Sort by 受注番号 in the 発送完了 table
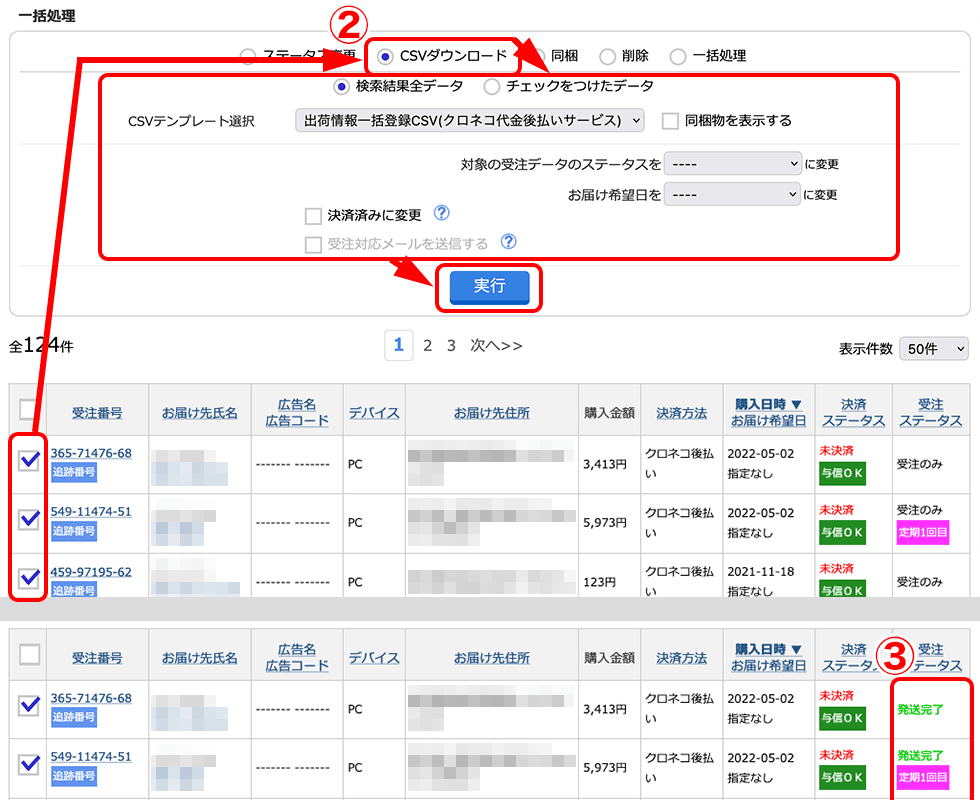The image size is (980, 800). [x=97, y=658]
